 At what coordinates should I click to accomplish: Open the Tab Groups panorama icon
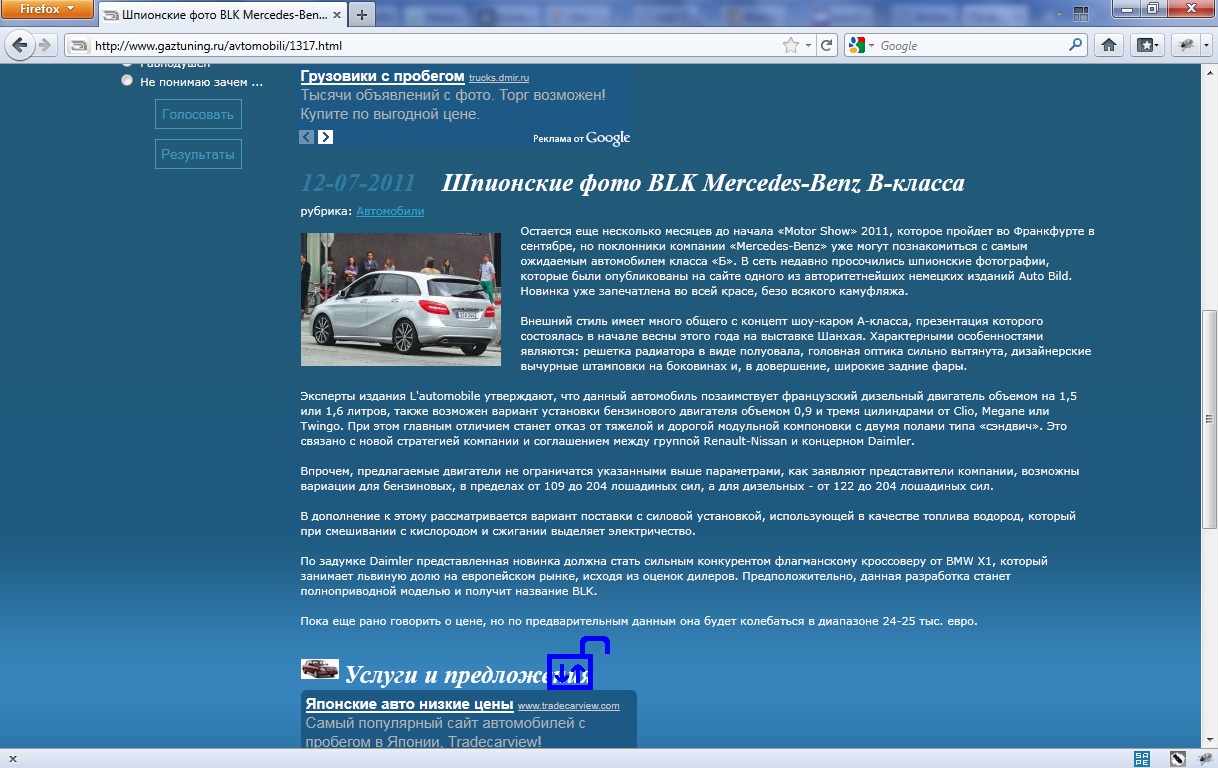(1080, 14)
